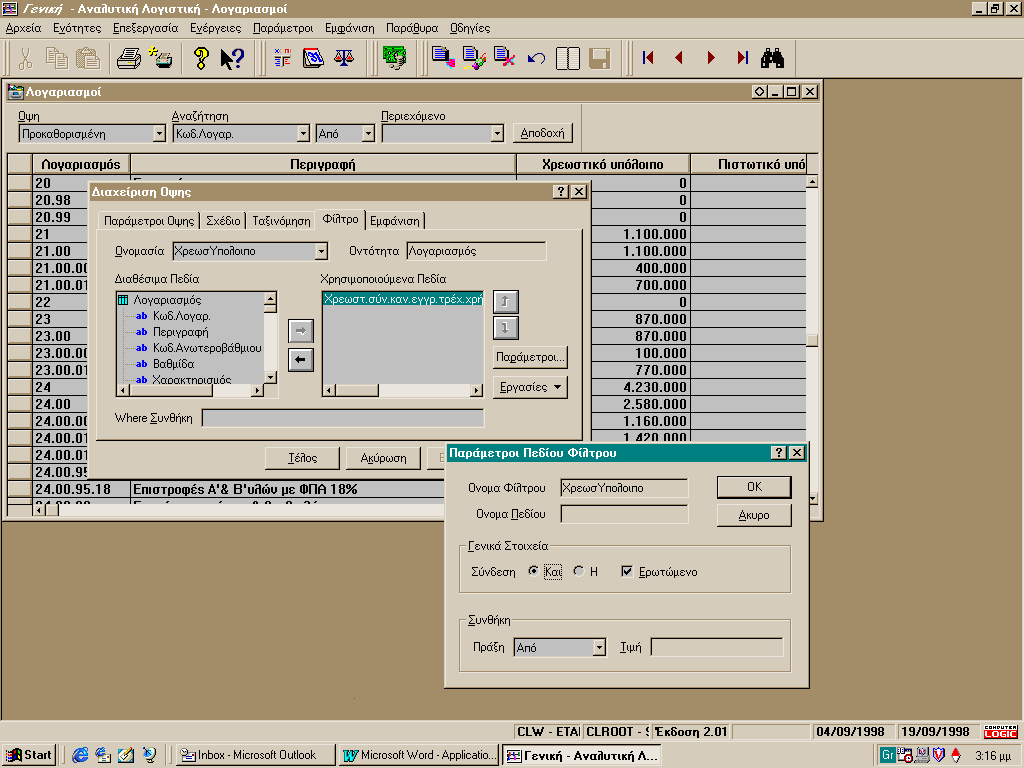Select the Και radio button

533,571
